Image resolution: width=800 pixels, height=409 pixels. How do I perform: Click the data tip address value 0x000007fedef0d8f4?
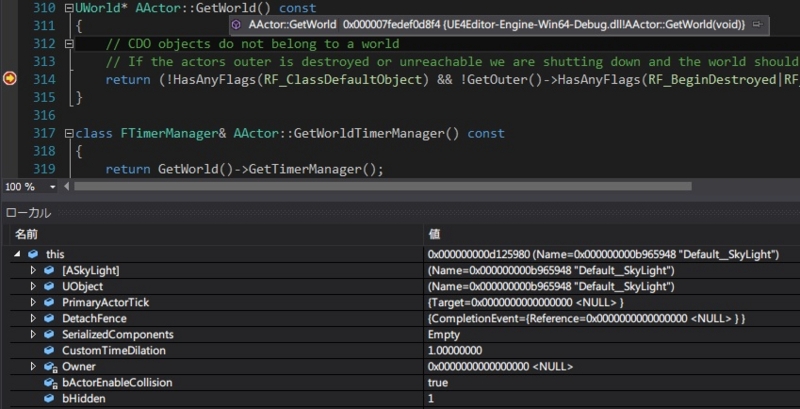pos(391,24)
